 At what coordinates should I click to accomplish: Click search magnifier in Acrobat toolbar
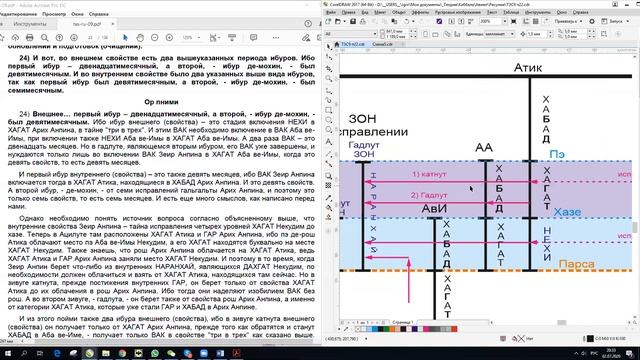click(x=44, y=38)
